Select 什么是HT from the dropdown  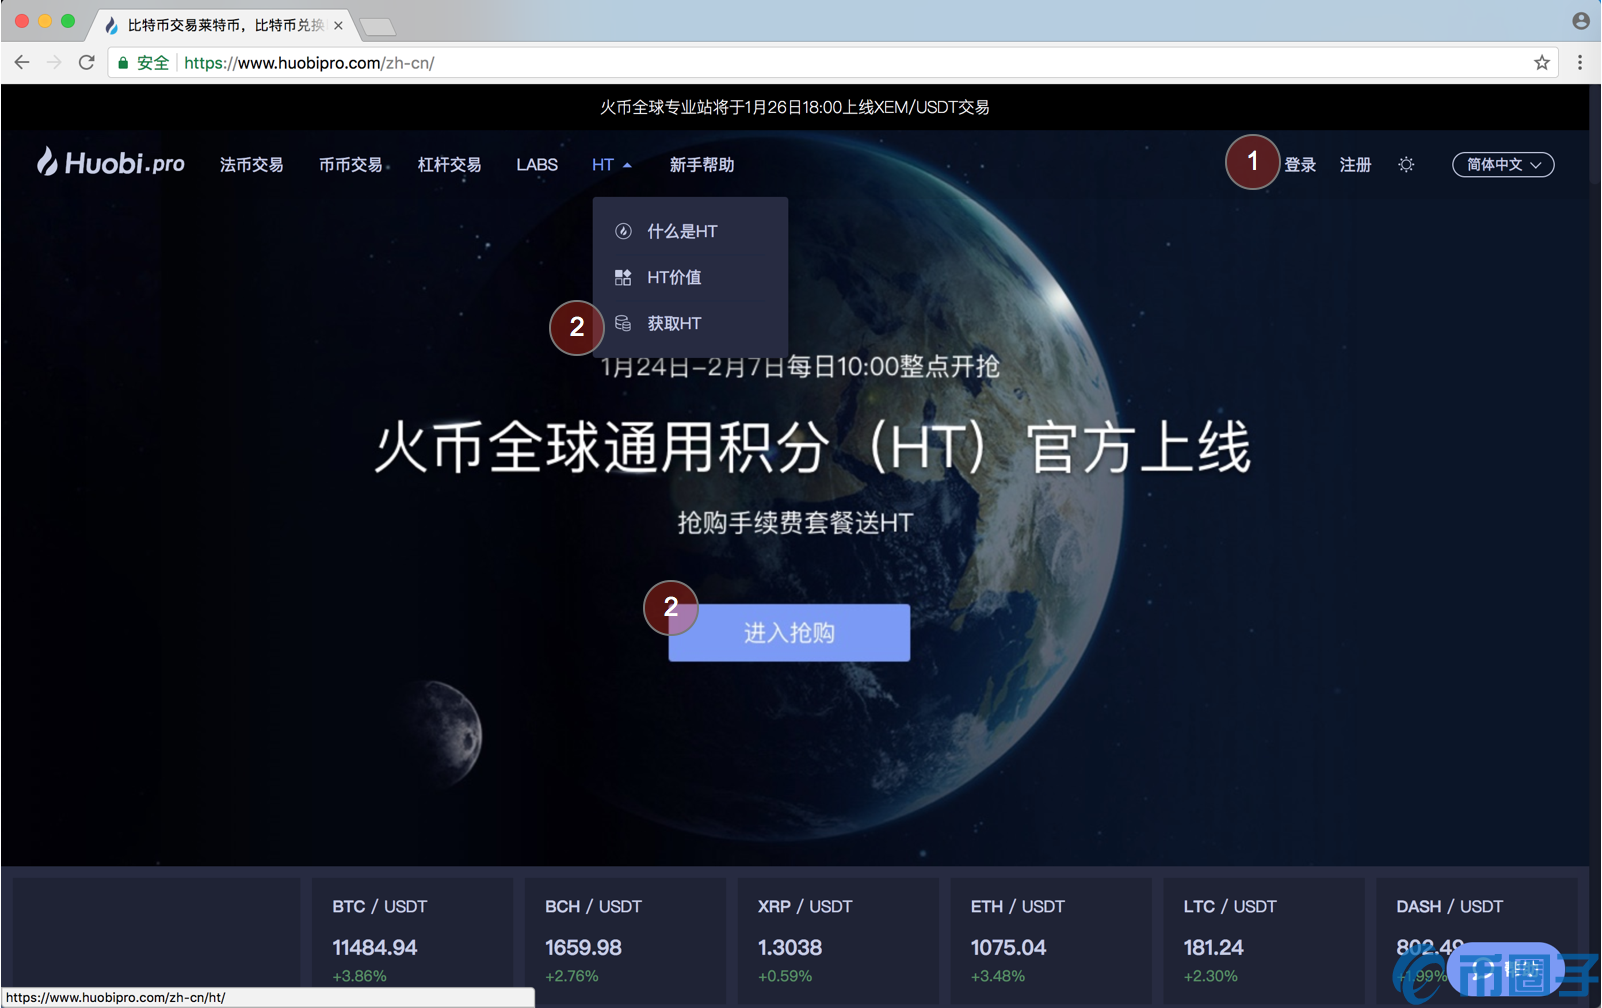point(690,231)
